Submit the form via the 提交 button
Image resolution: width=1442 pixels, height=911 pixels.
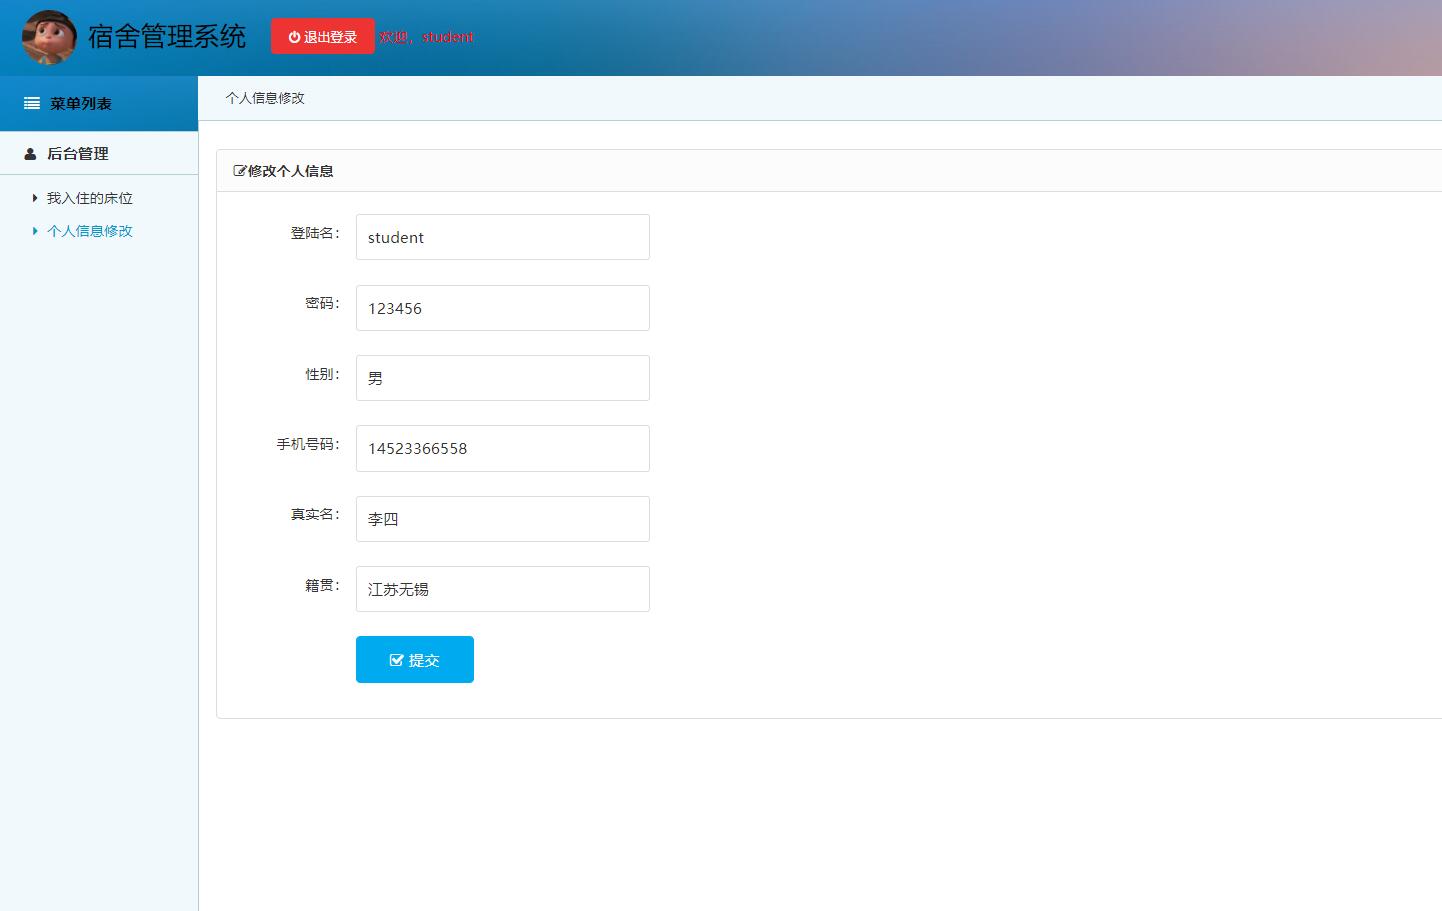415,659
